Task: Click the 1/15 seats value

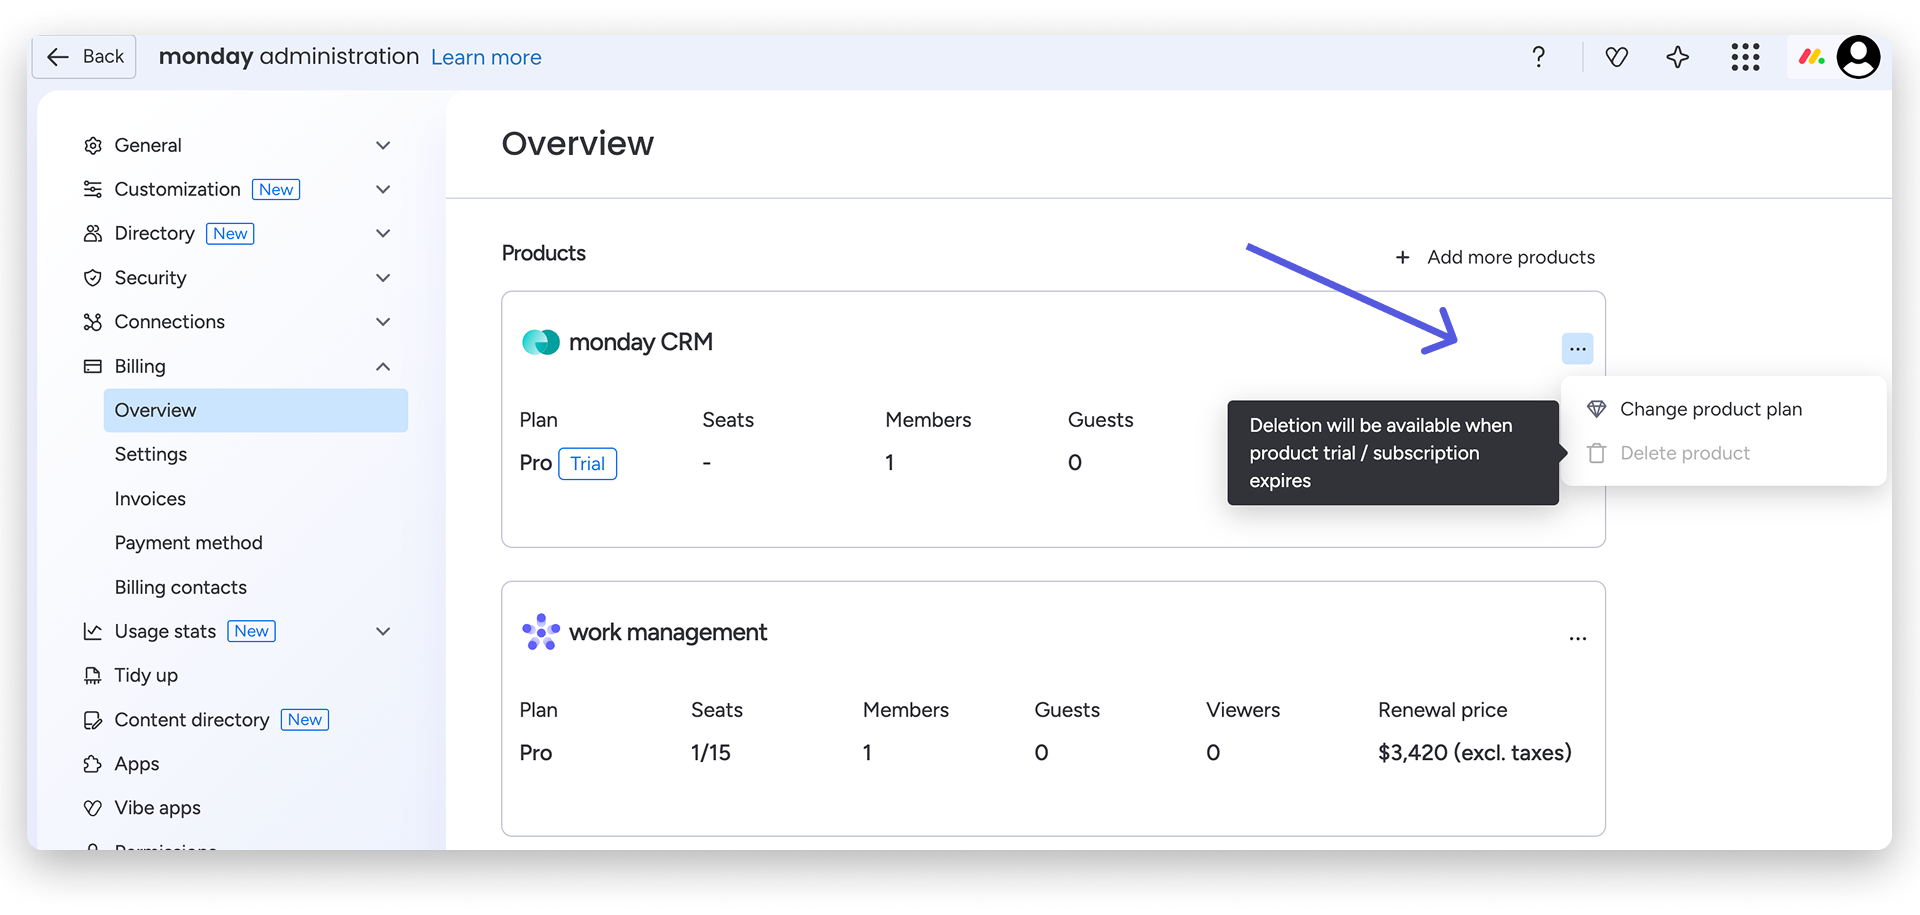Action: pyautogui.click(x=711, y=753)
